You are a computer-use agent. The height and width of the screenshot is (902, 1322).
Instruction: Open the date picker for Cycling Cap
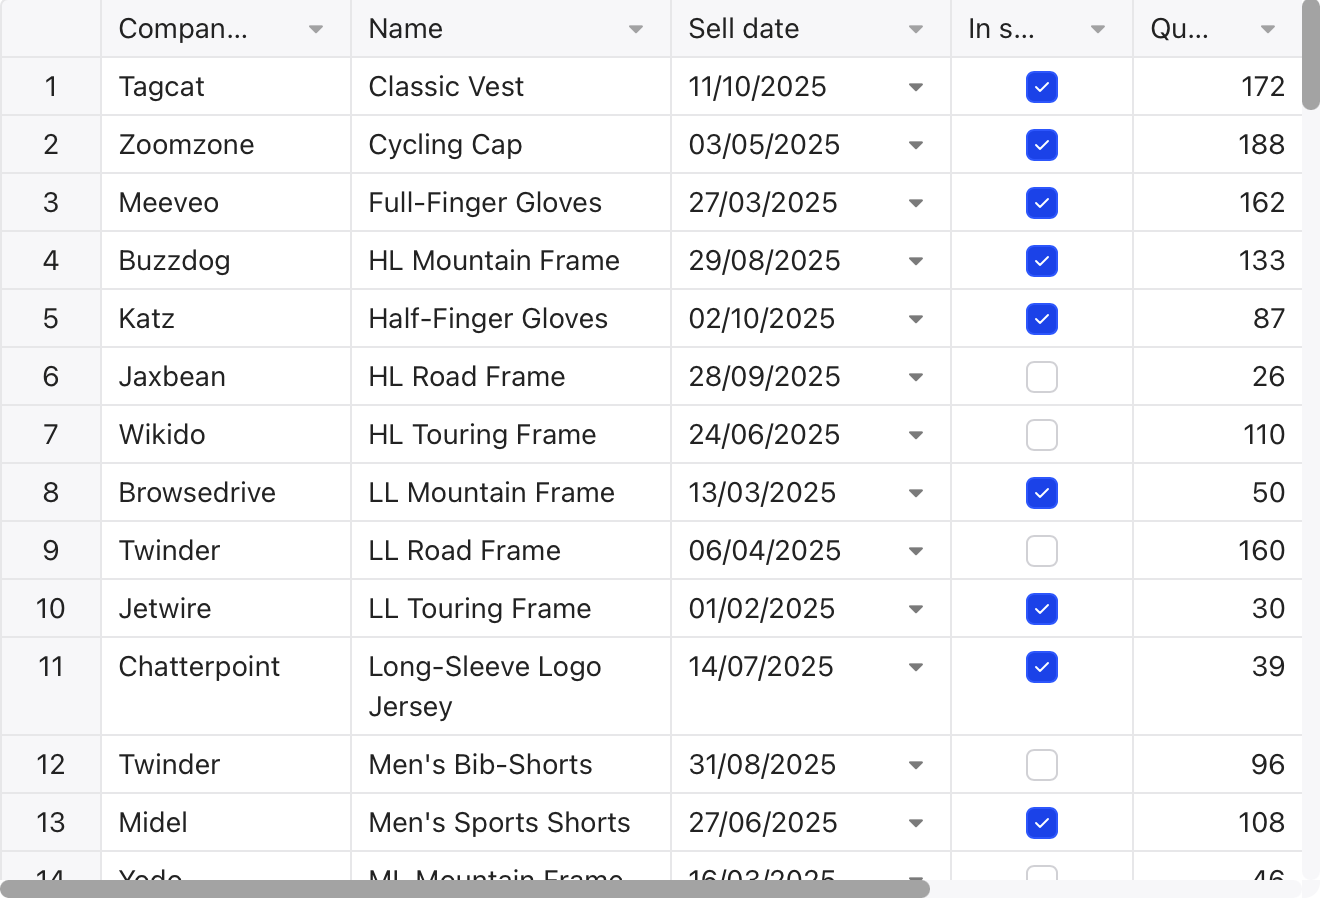(x=916, y=145)
